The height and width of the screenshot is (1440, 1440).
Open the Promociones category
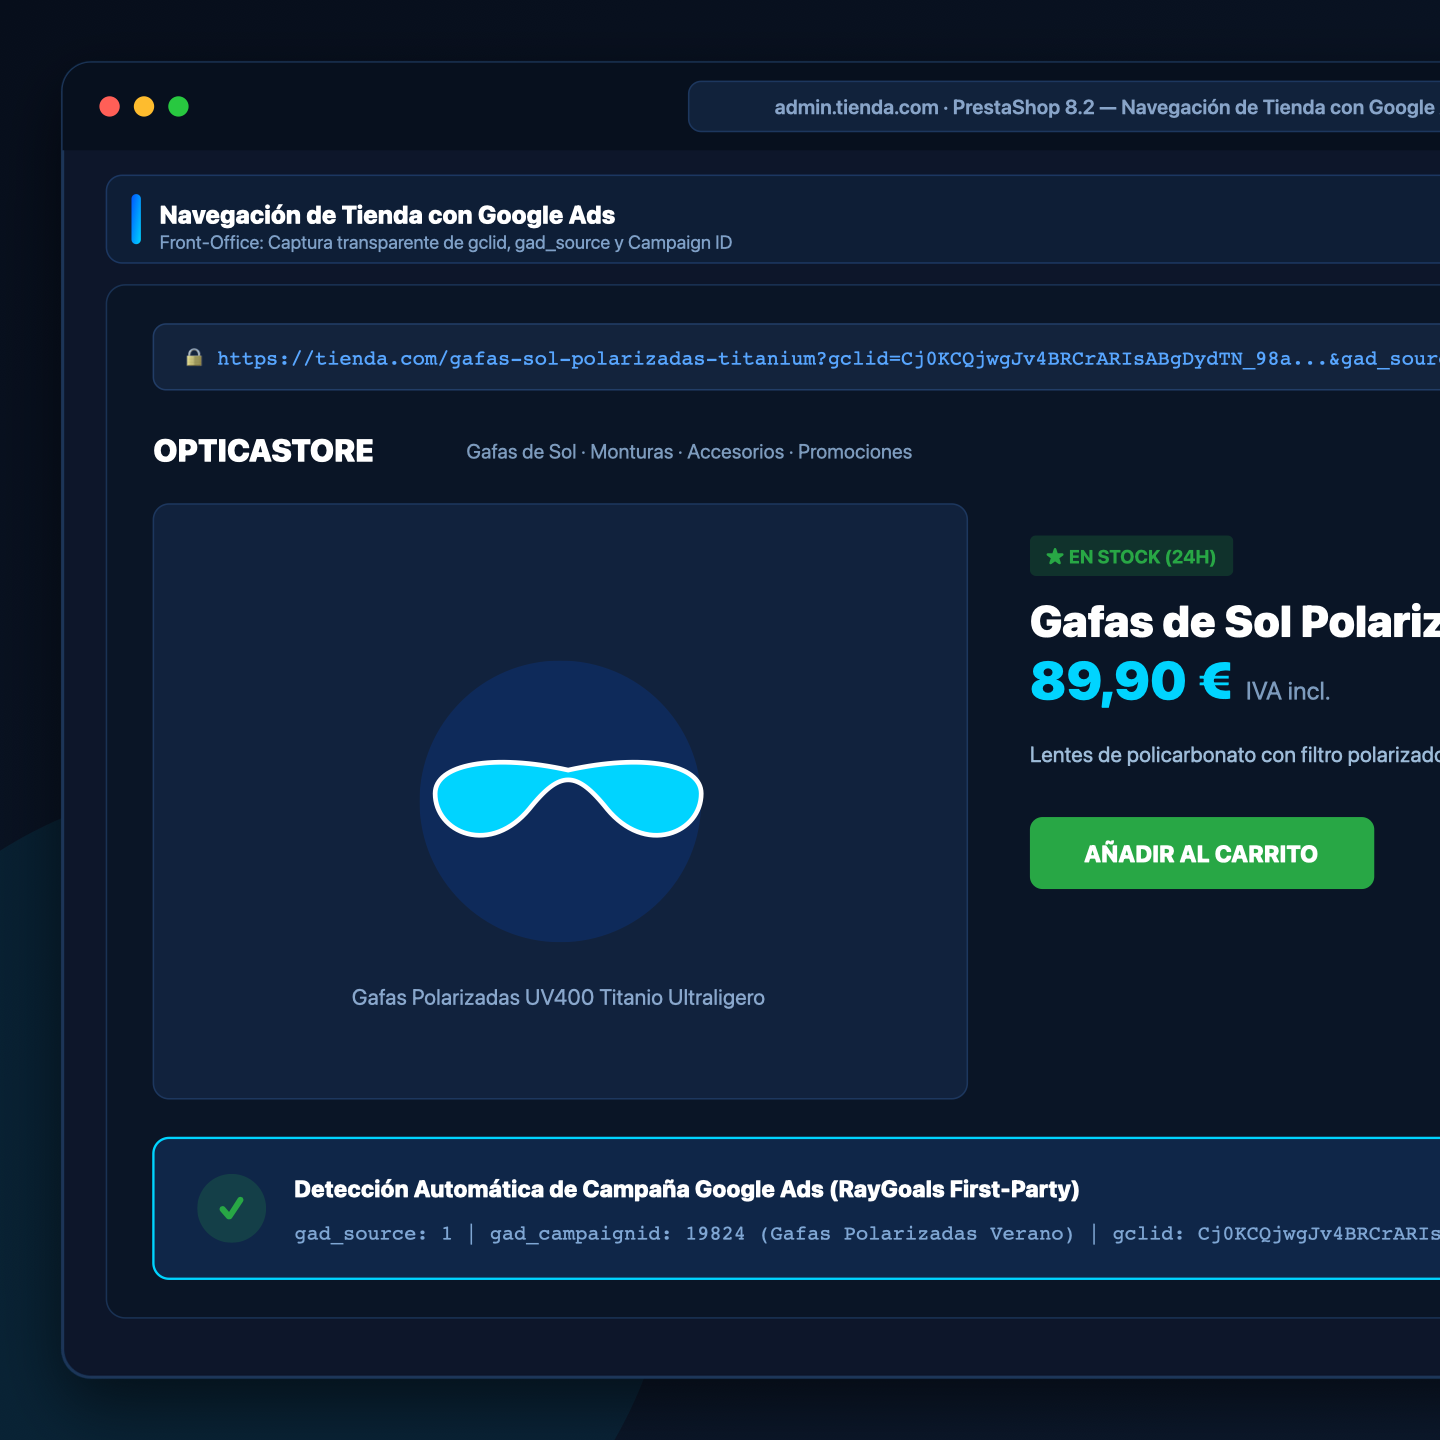pos(855,452)
